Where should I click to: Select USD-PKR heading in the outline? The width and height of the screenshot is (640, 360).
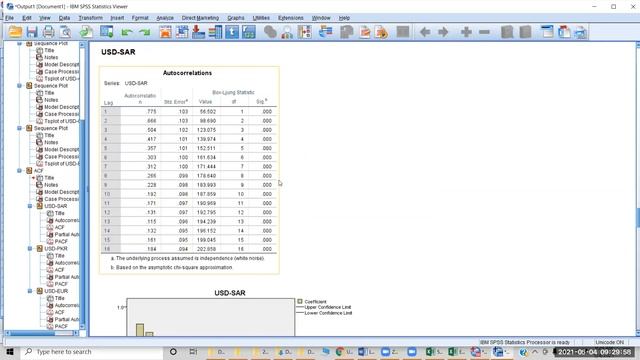pos(56,249)
